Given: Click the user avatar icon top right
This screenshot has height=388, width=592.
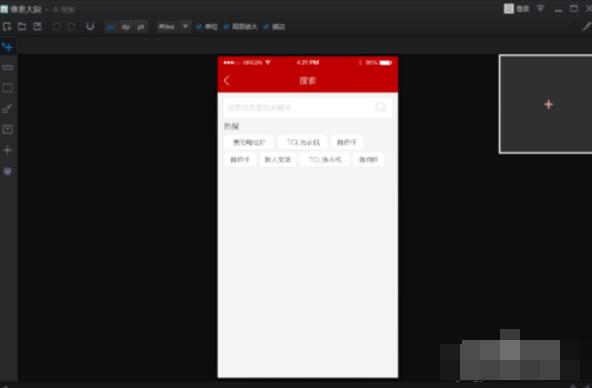Looking at the screenshot, I should pyautogui.click(x=509, y=8).
